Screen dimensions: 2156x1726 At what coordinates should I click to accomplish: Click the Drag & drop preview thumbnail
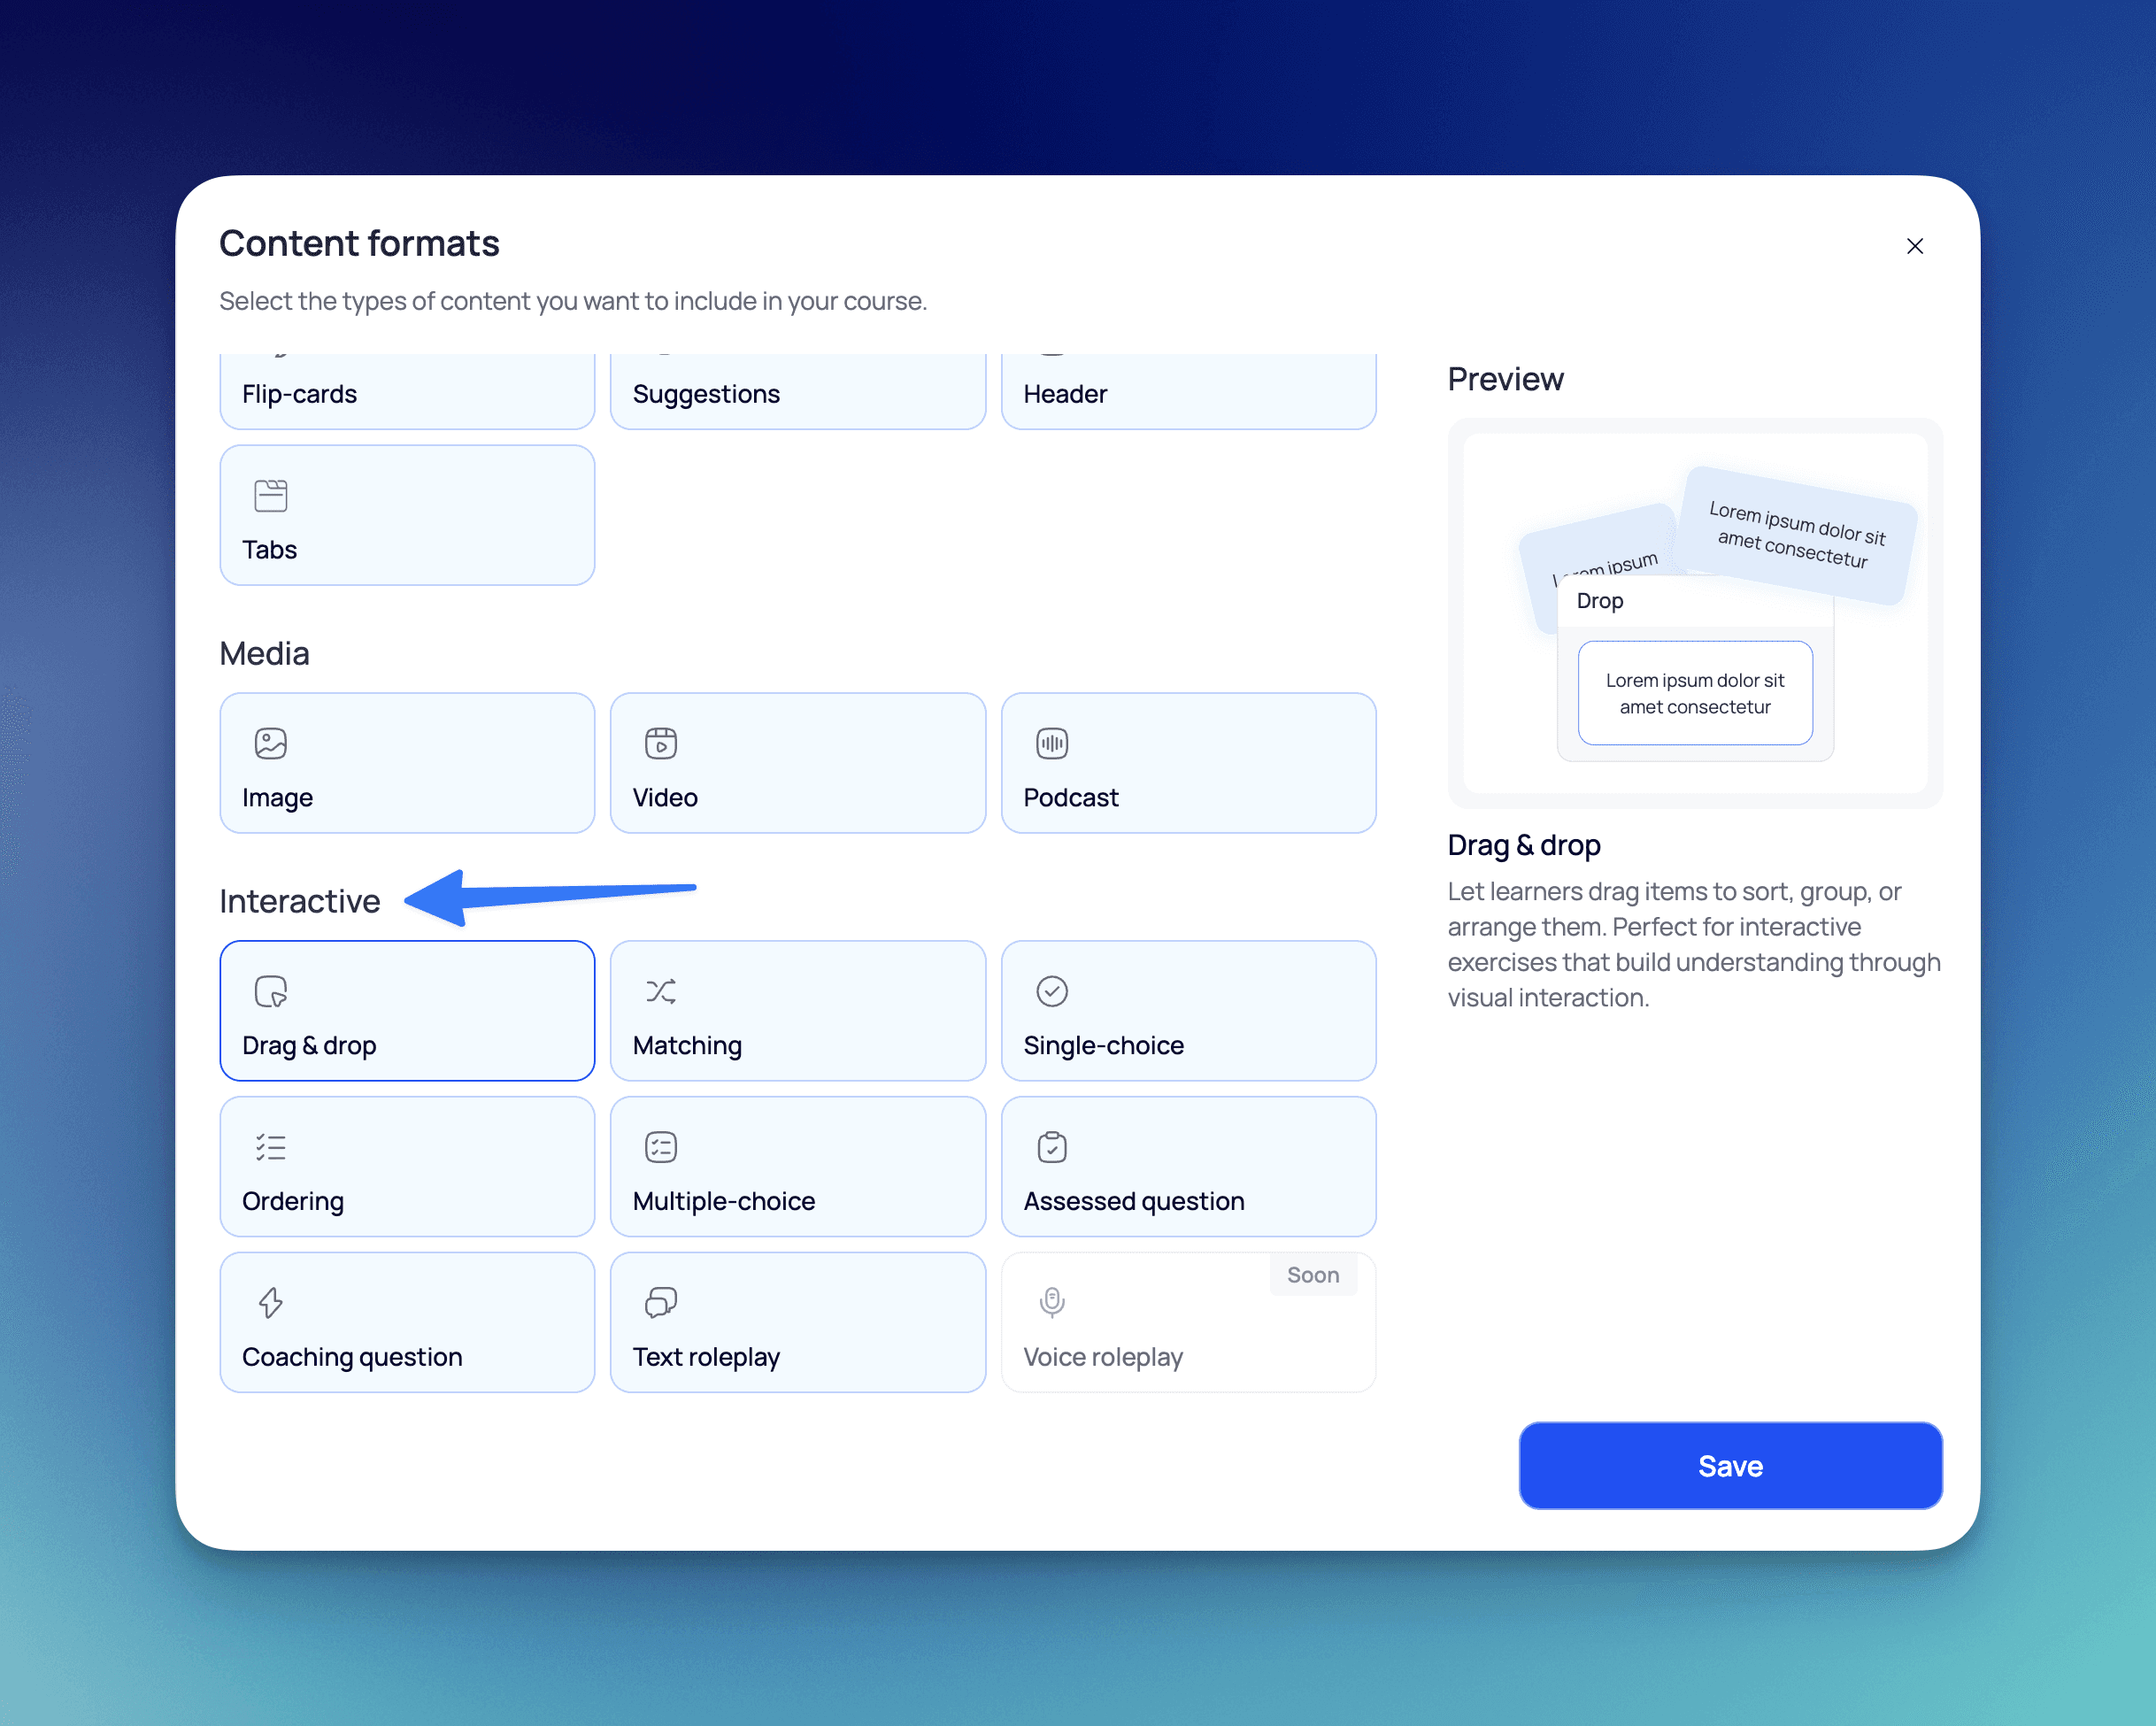click(x=1695, y=613)
